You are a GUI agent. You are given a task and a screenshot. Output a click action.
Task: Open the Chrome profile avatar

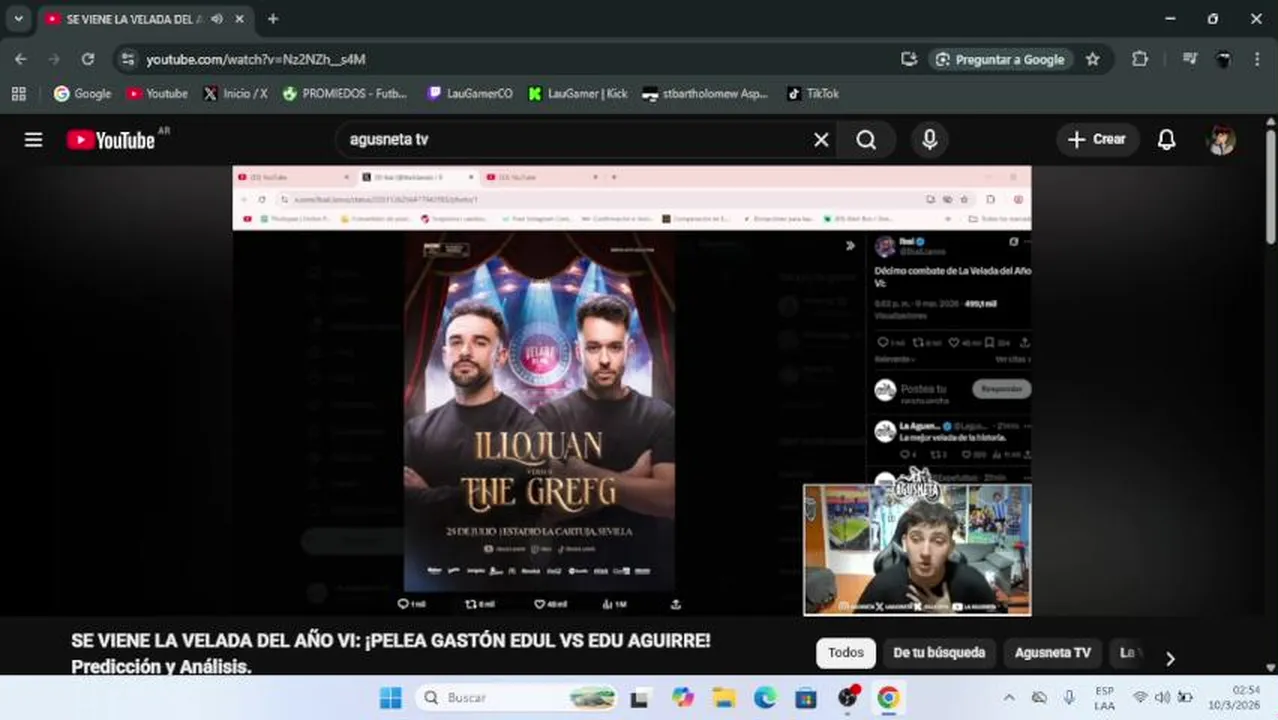pos(1223,59)
